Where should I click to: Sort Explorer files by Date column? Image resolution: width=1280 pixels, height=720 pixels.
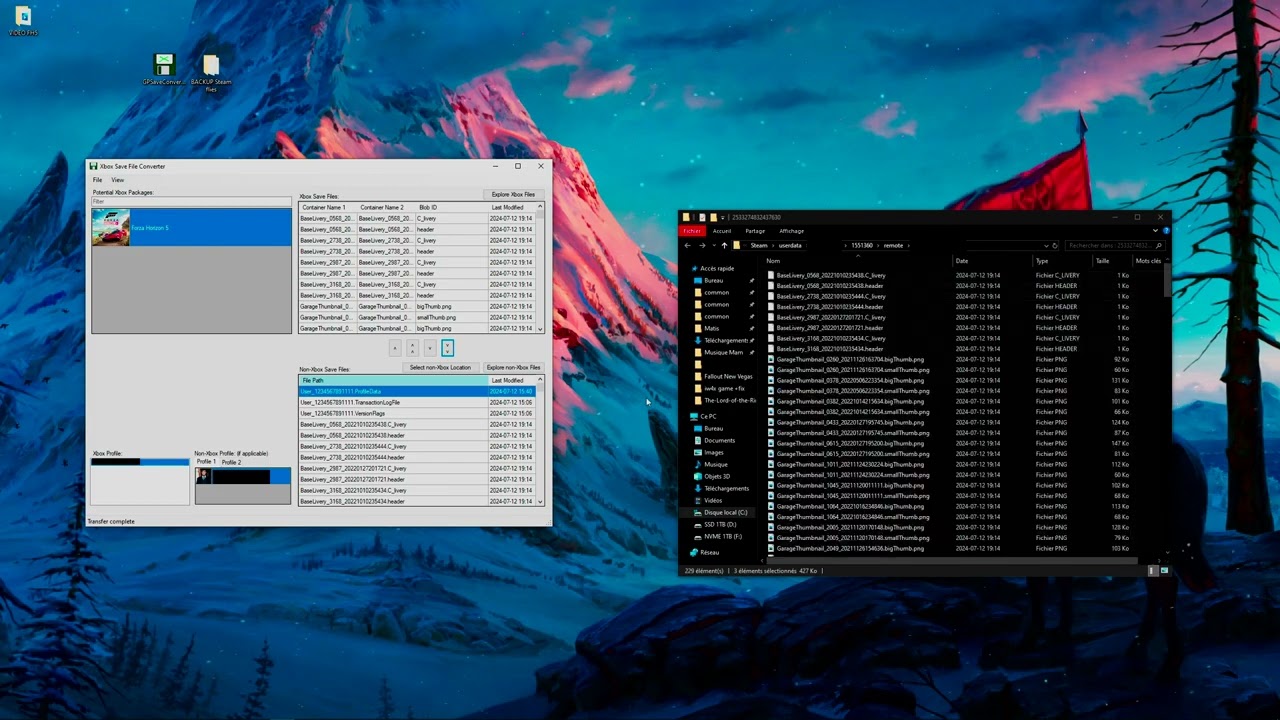click(x=961, y=261)
